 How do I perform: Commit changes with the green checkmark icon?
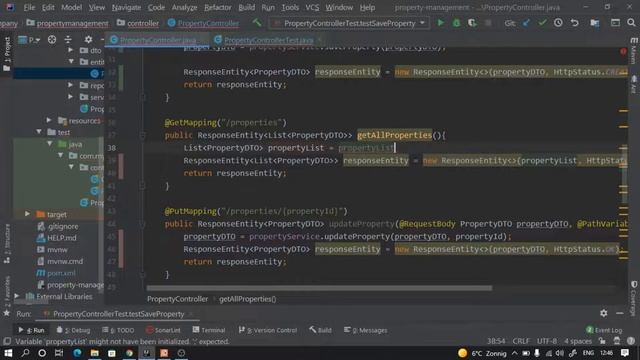click(542, 23)
